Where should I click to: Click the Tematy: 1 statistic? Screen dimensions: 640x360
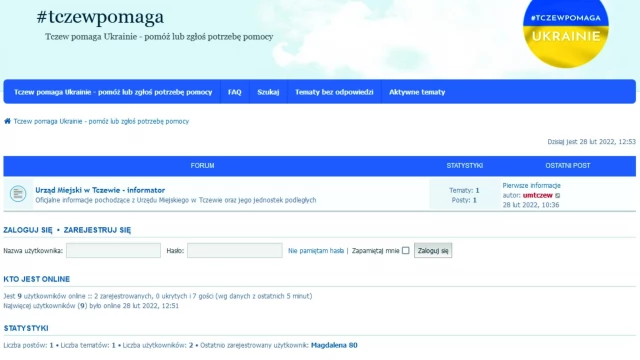pyautogui.click(x=464, y=191)
